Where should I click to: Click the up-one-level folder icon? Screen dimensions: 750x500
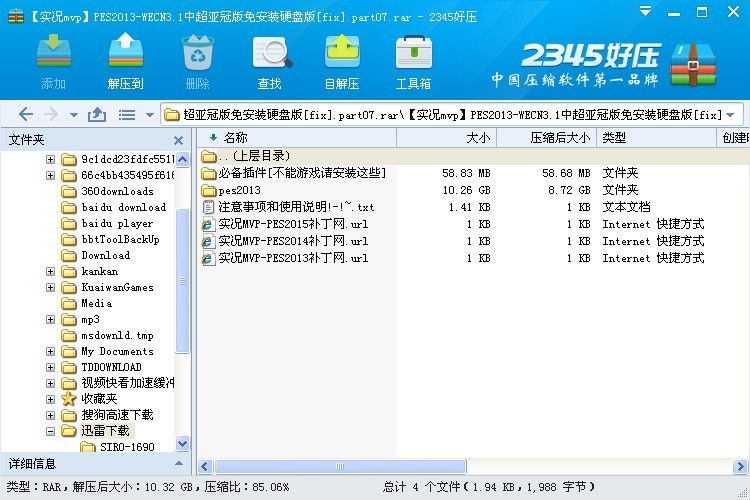tap(97, 114)
